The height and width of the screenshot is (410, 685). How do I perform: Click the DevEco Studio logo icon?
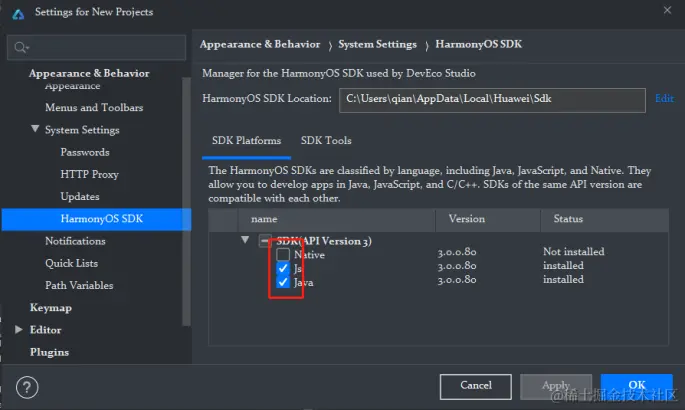(x=18, y=14)
